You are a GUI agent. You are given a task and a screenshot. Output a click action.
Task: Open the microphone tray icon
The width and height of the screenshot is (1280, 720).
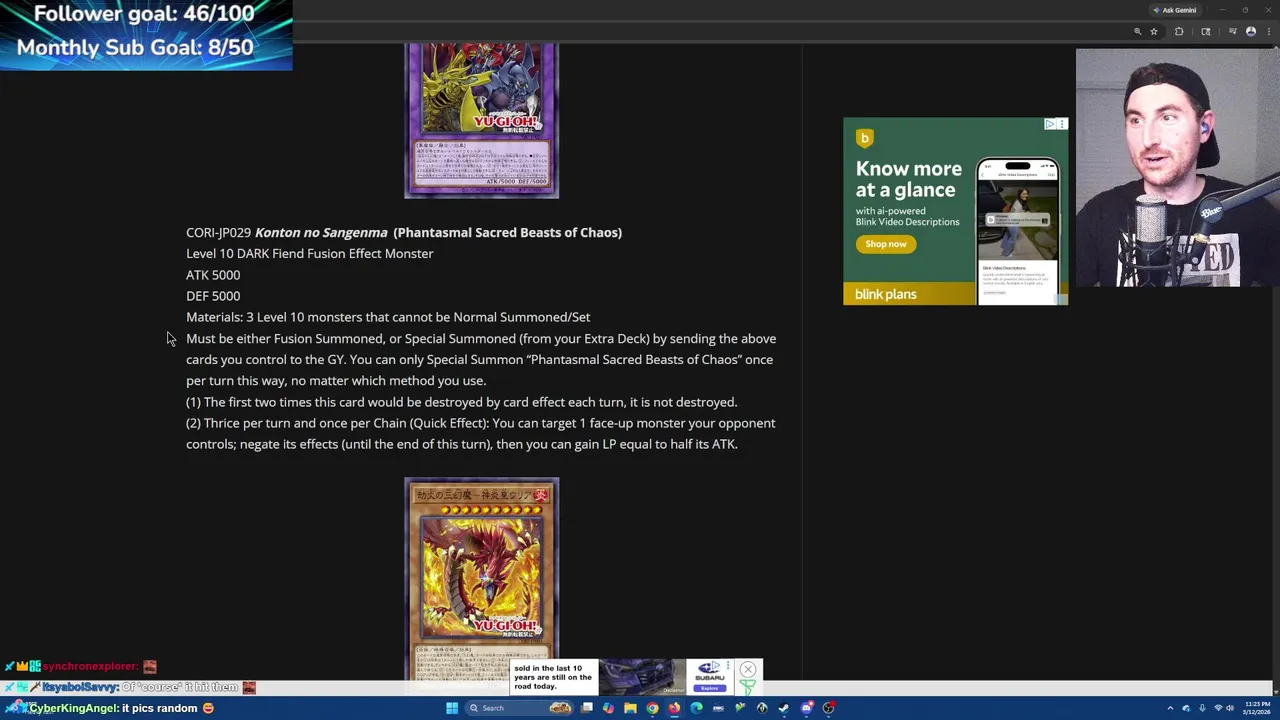point(1202,708)
